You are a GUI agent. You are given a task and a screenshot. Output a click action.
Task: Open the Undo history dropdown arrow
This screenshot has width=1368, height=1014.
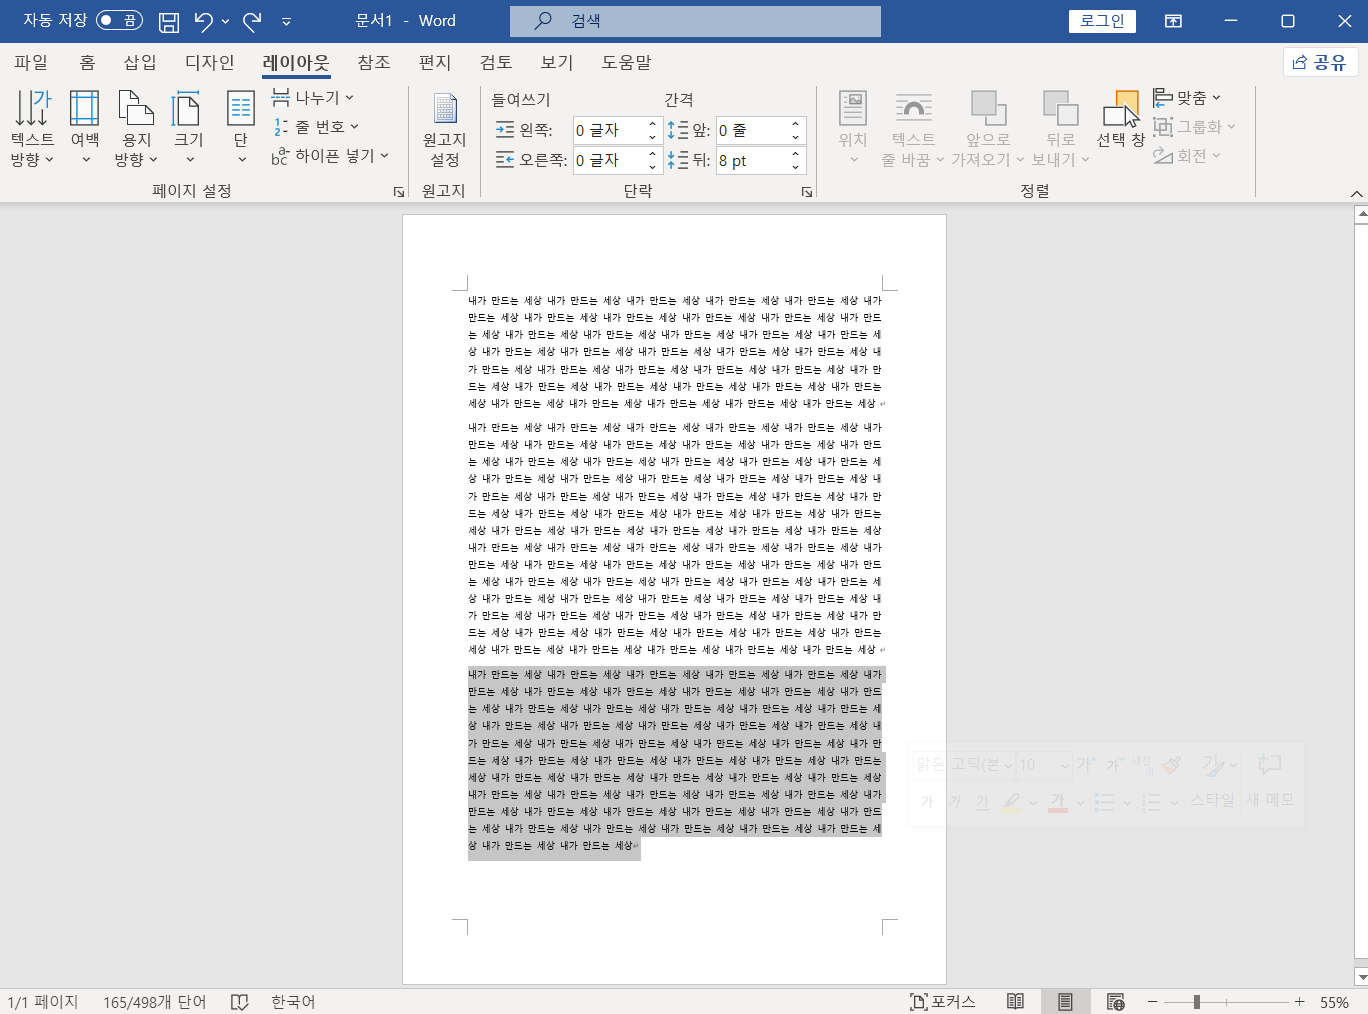click(226, 21)
